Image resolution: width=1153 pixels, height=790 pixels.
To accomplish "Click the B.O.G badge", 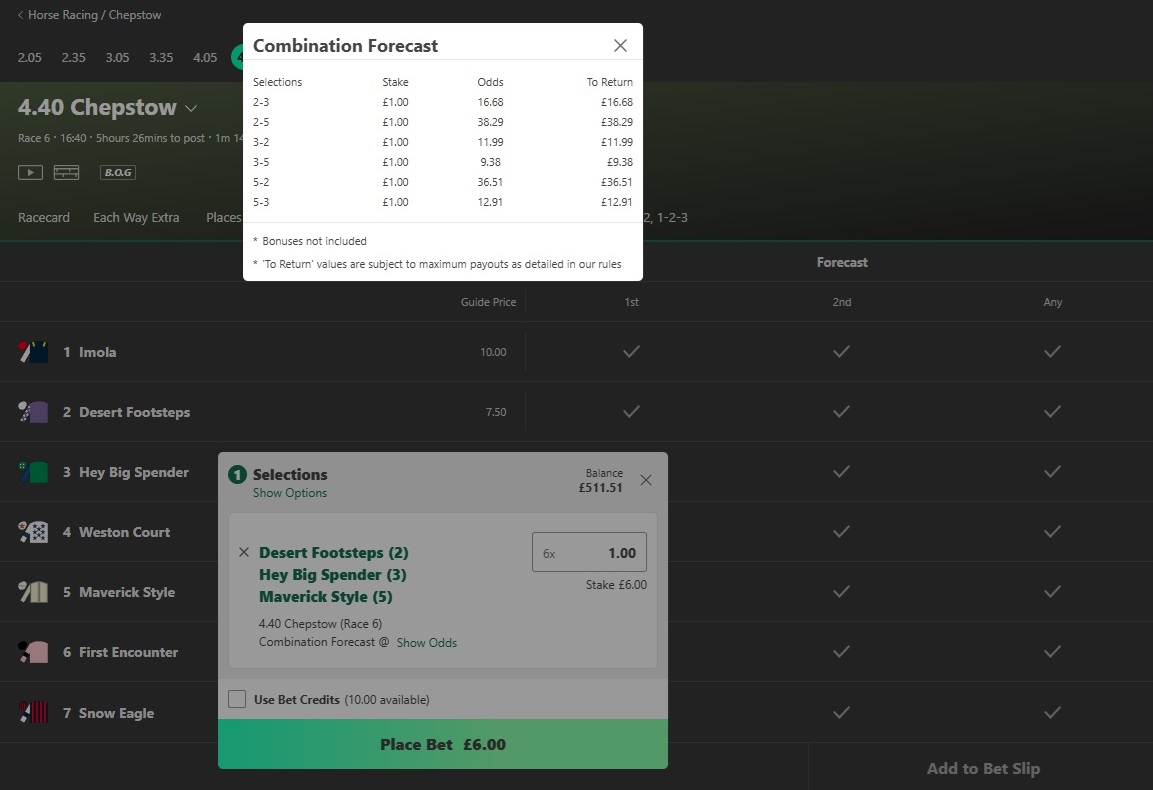I will point(117,172).
